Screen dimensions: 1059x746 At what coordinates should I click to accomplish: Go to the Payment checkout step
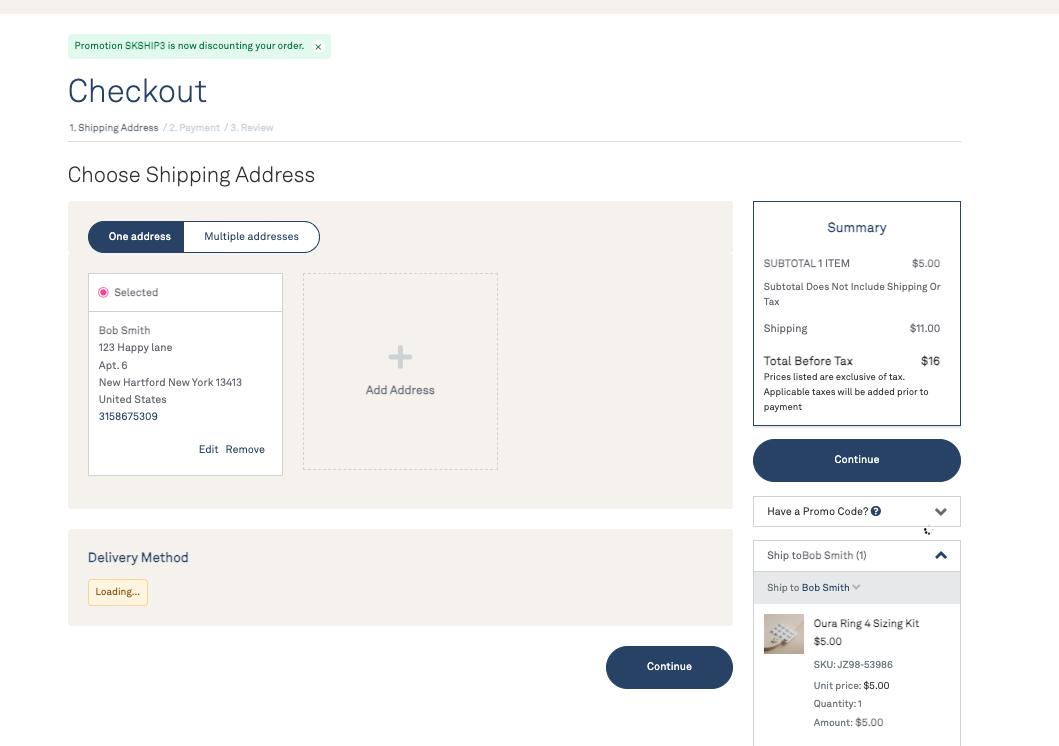tap(194, 128)
